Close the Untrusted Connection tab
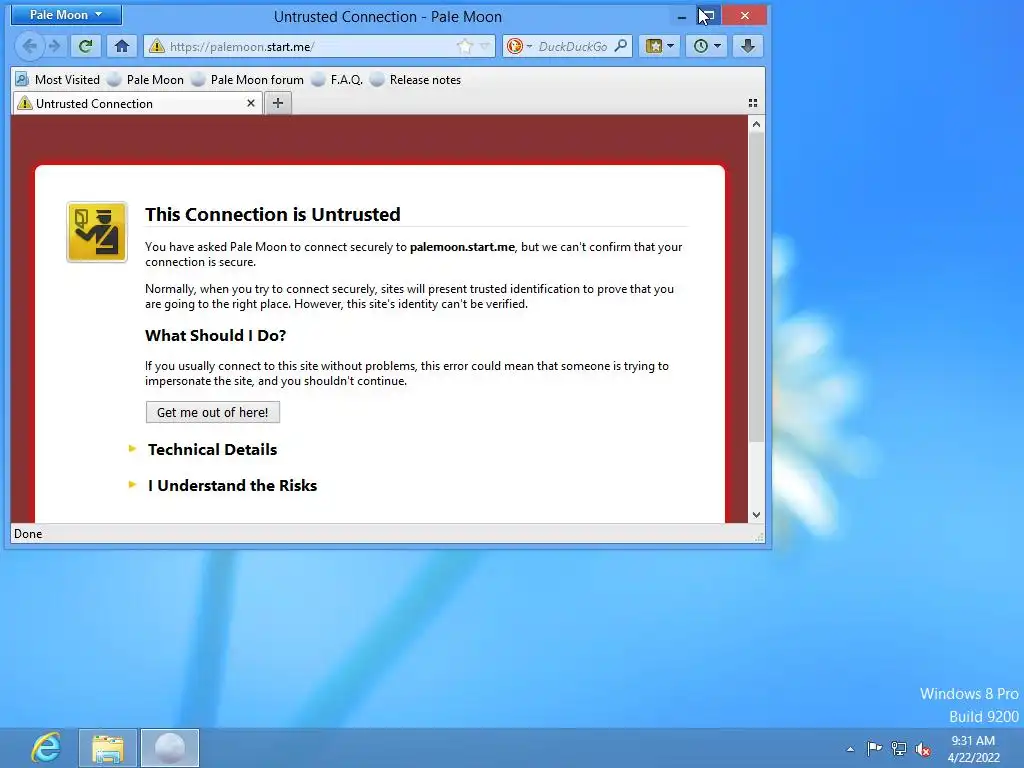The width and height of the screenshot is (1024, 768). coord(251,103)
